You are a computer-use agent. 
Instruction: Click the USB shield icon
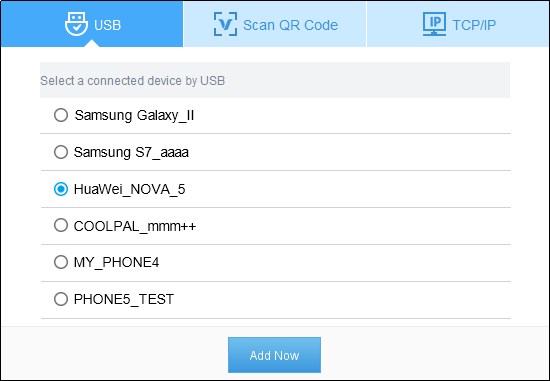point(76,24)
